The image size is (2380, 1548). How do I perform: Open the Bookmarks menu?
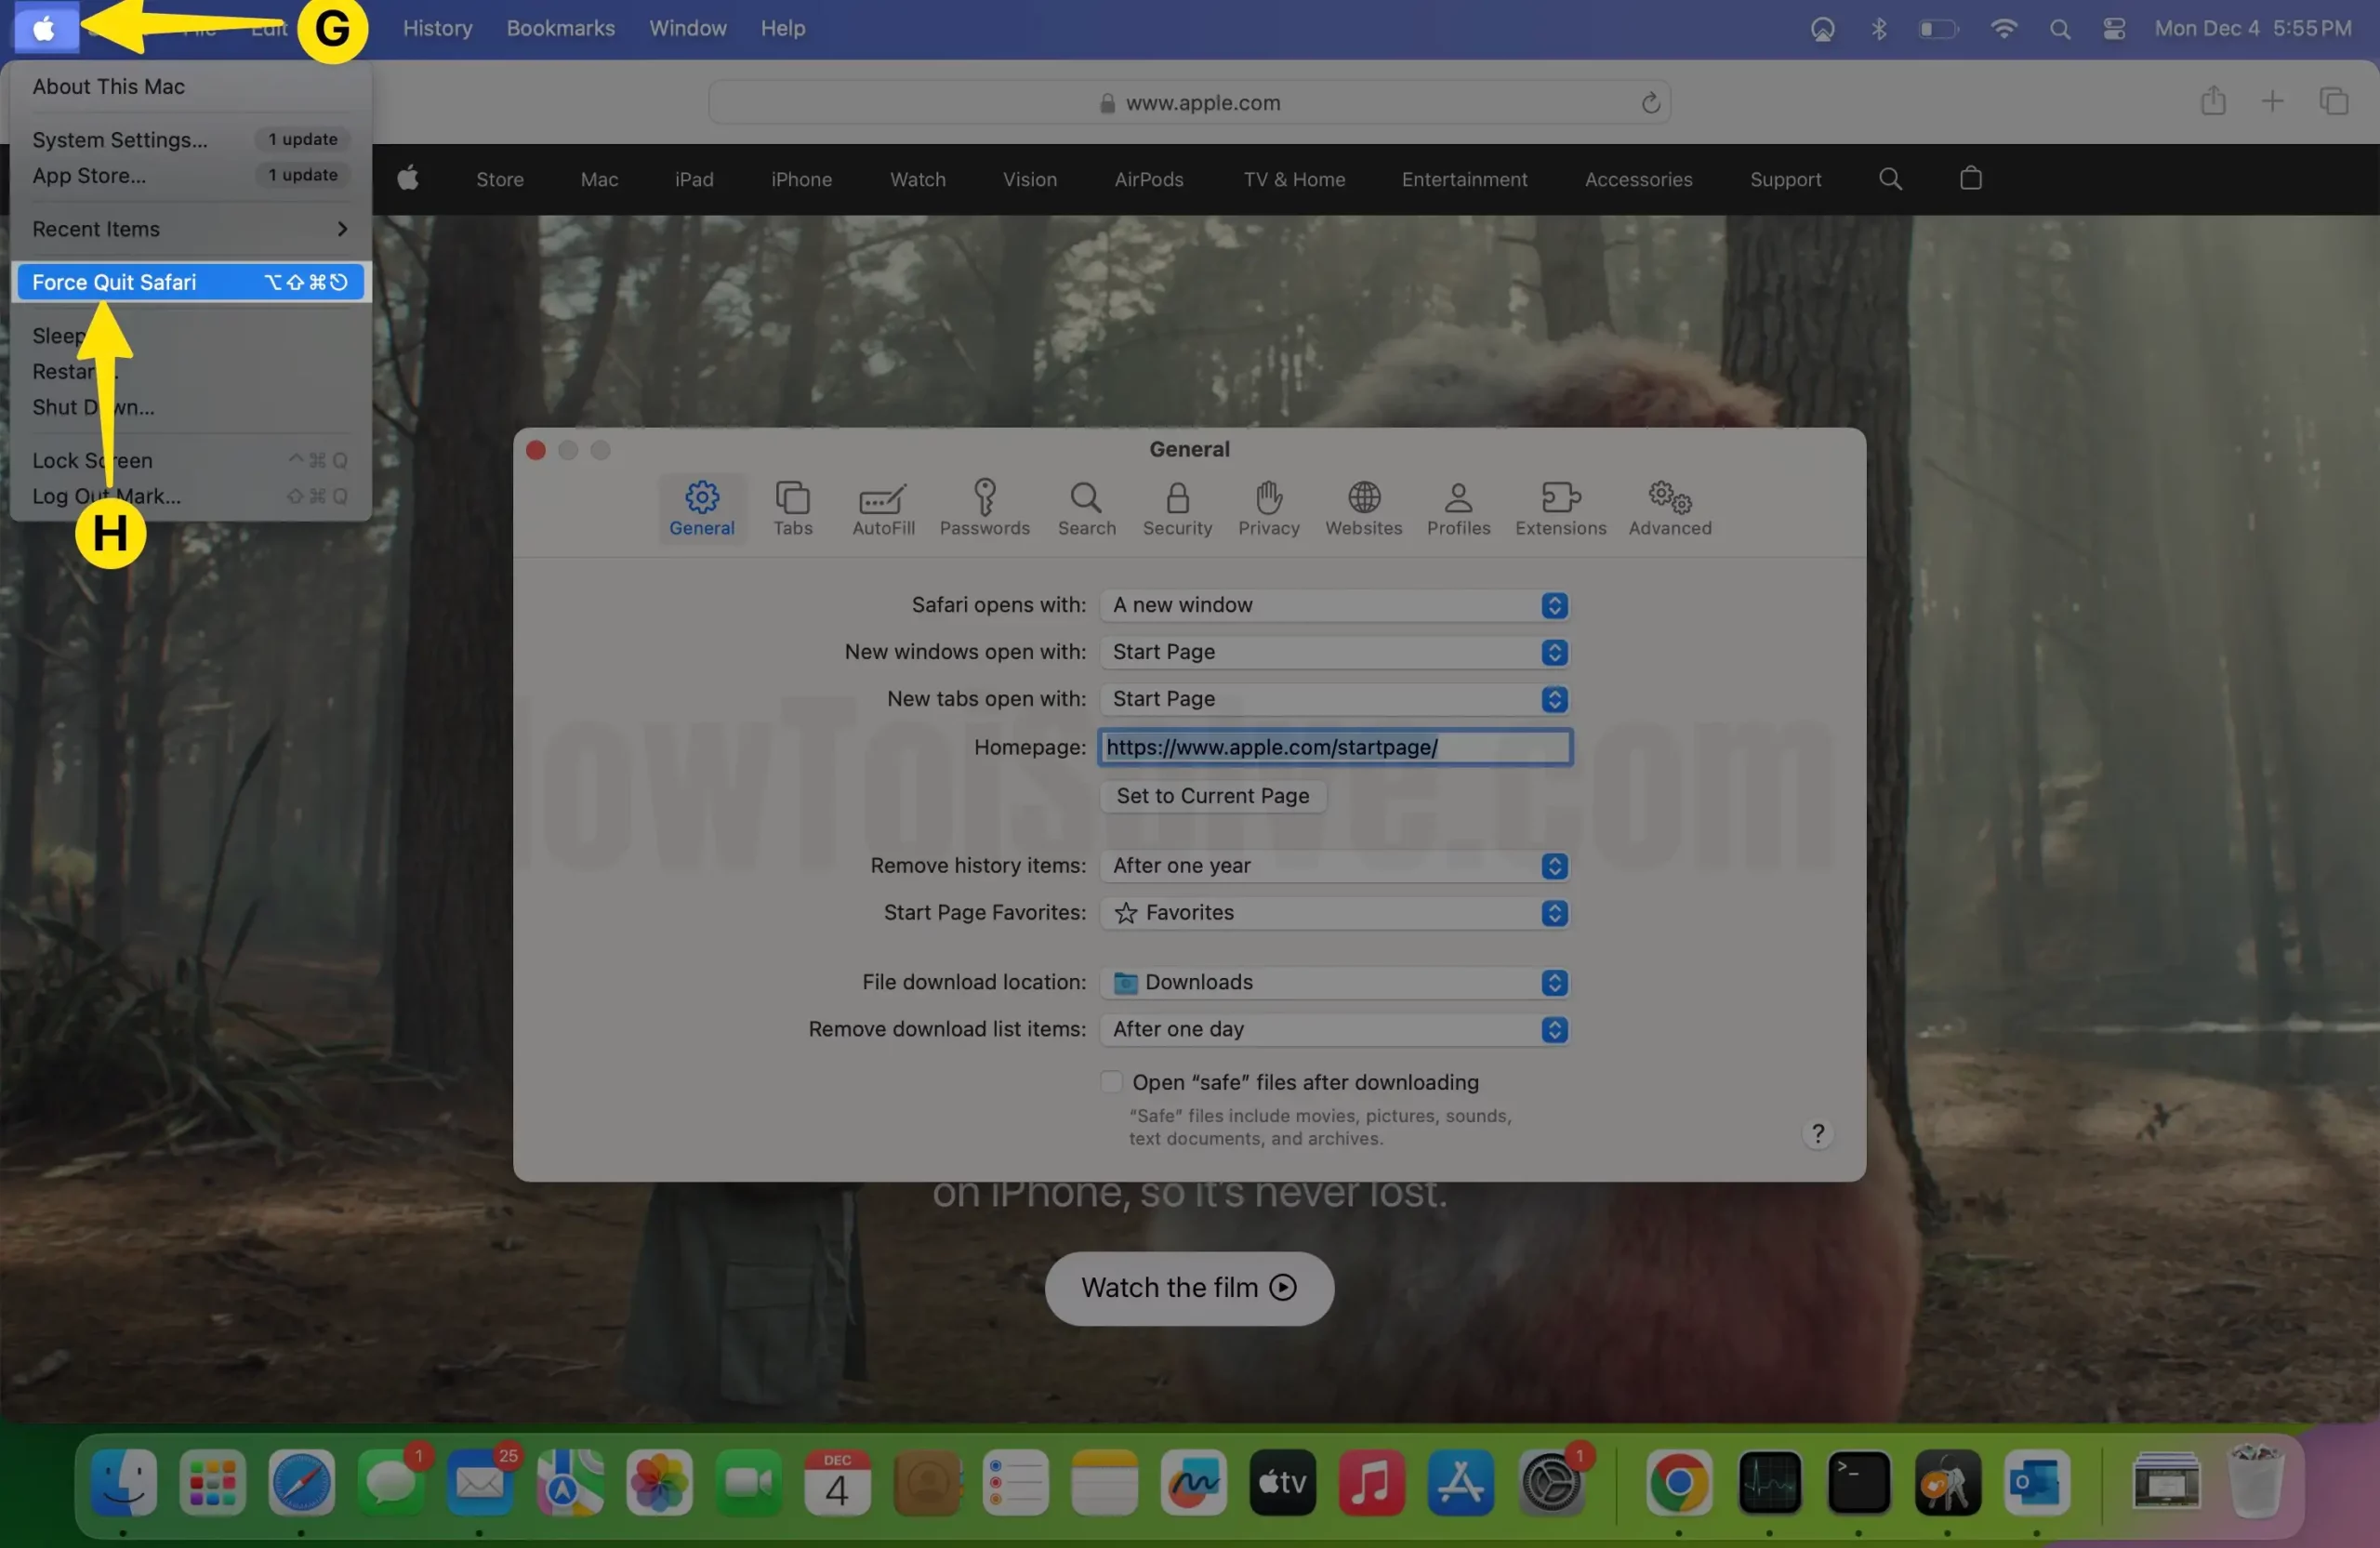pyautogui.click(x=560, y=28)
